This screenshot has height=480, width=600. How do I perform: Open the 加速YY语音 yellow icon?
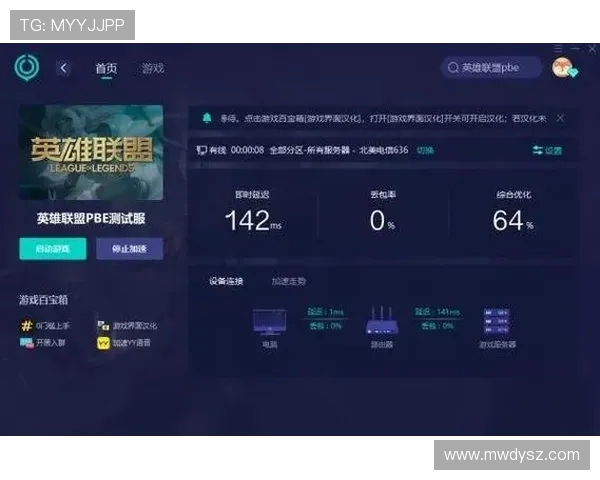(103, 343)
